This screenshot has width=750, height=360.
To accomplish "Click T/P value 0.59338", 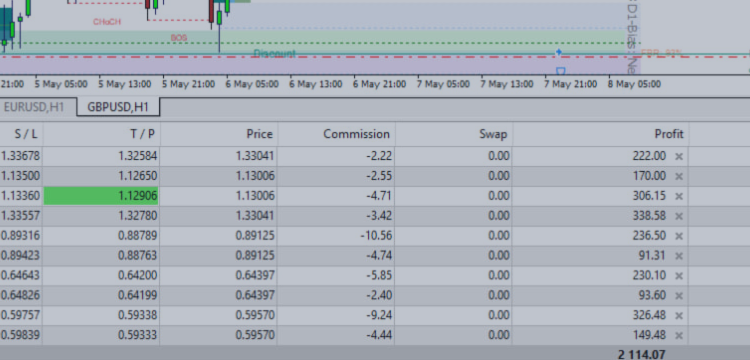I will tap(138, 316).
